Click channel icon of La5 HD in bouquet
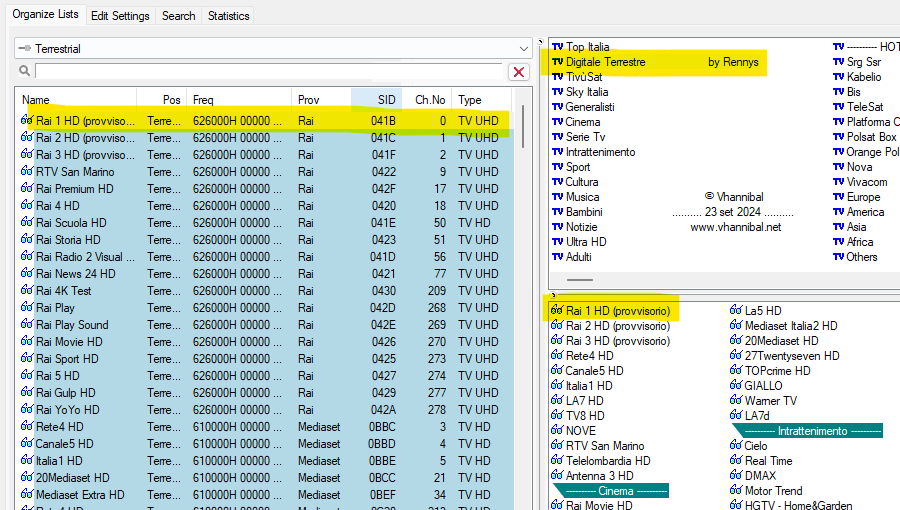The image size is (900, 510). pos(736,310)
